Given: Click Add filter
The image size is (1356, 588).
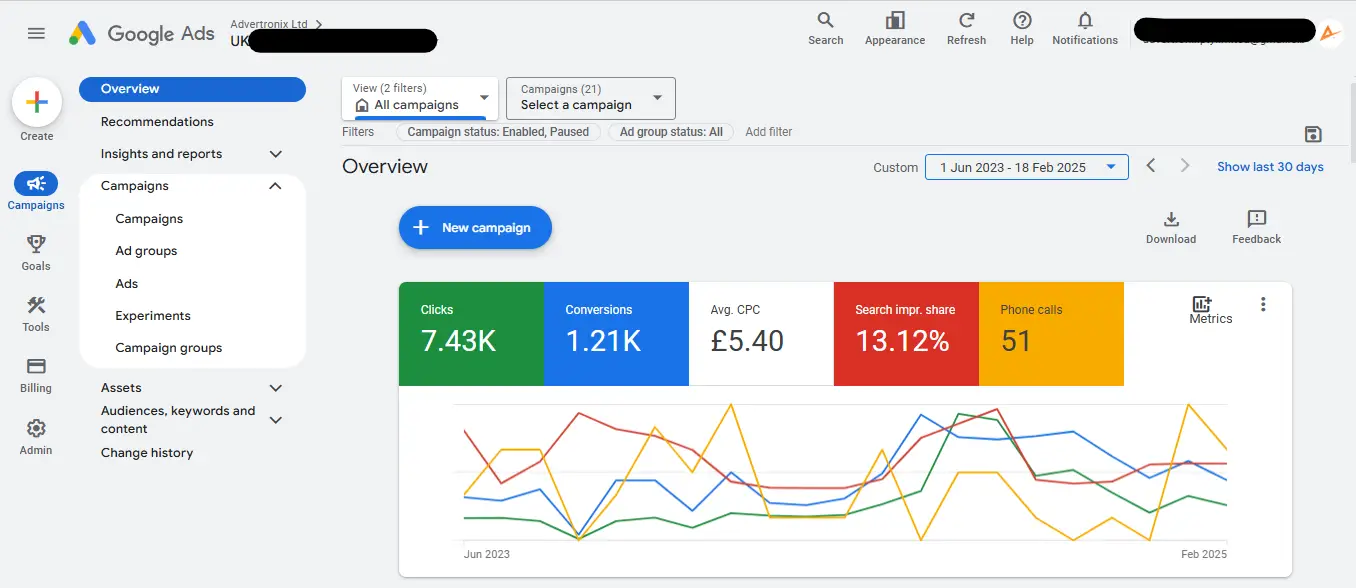Looking at the screenshot, I should [x=769, y=132].
